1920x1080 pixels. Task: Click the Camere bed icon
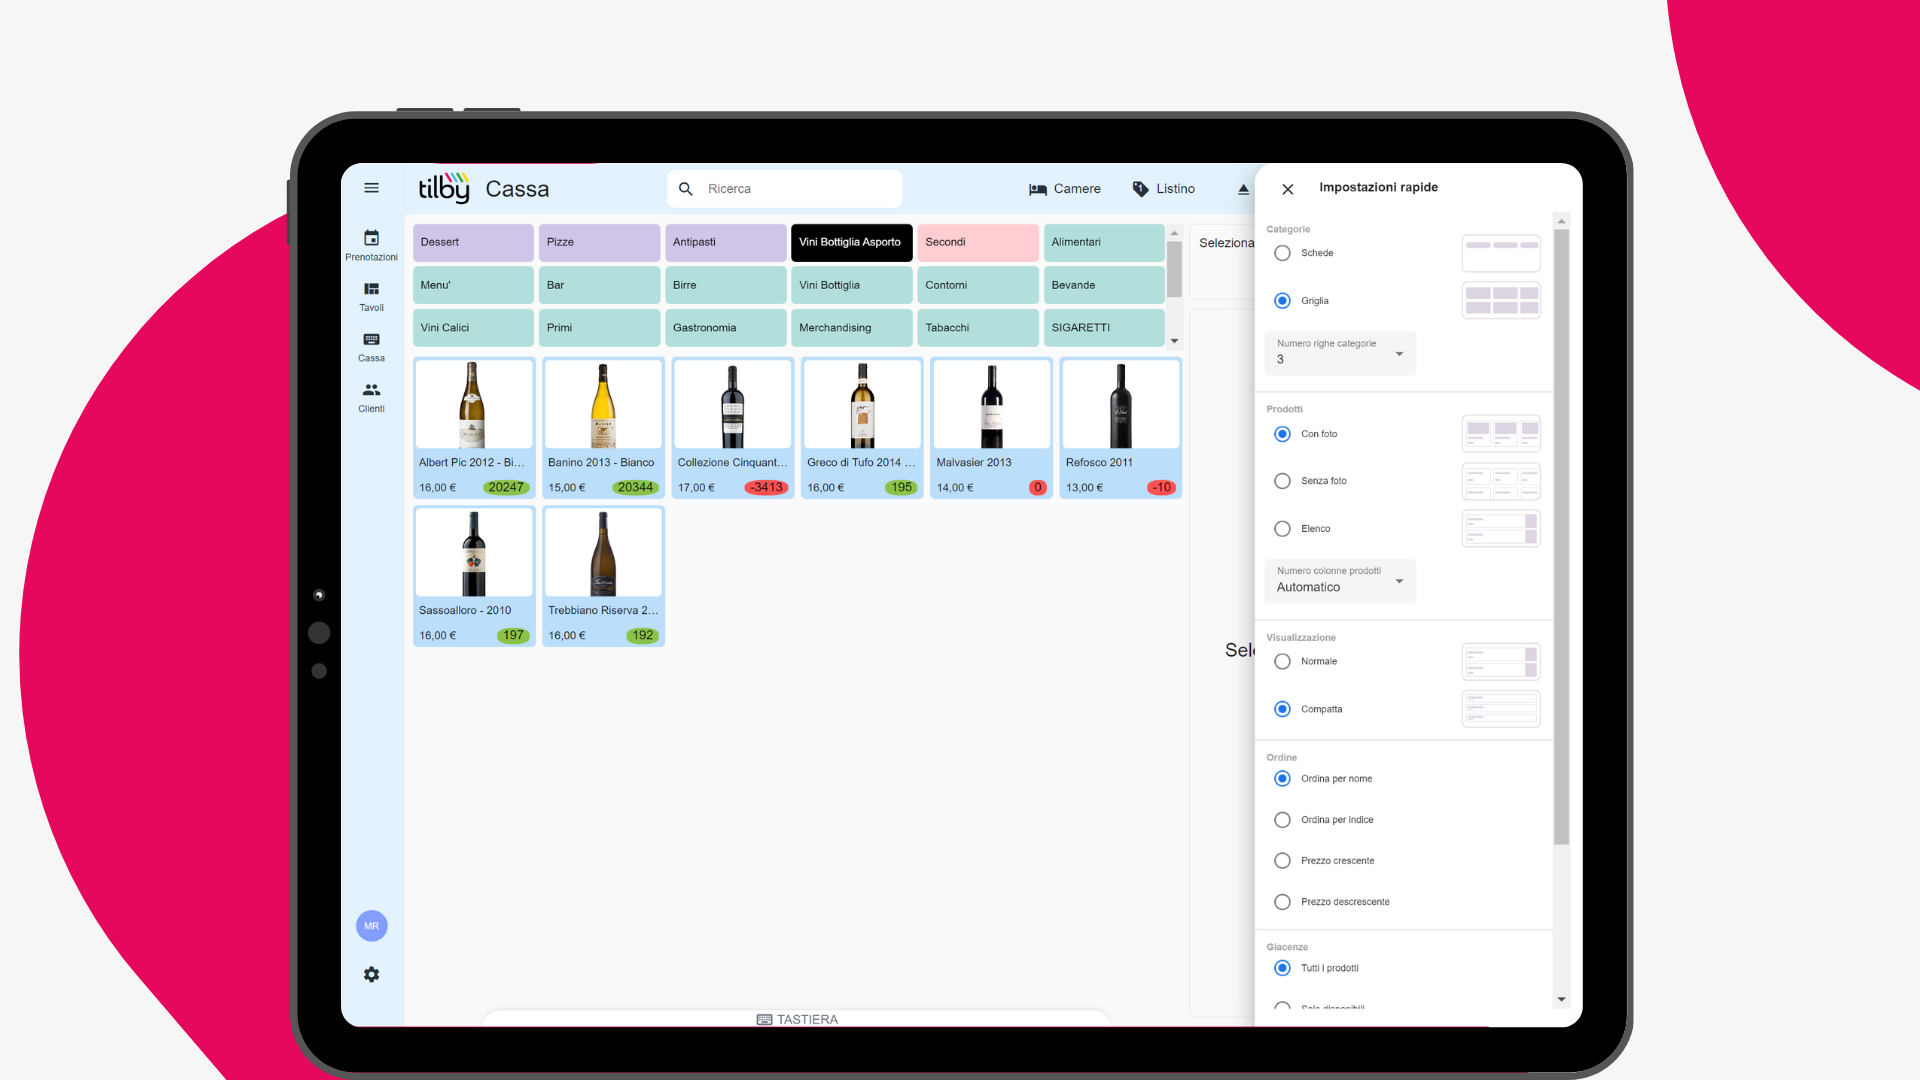point(1038,189)
